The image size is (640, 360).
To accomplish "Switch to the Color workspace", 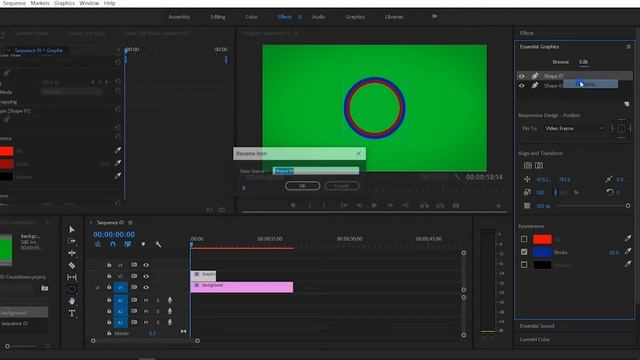I will pos(251,17).
